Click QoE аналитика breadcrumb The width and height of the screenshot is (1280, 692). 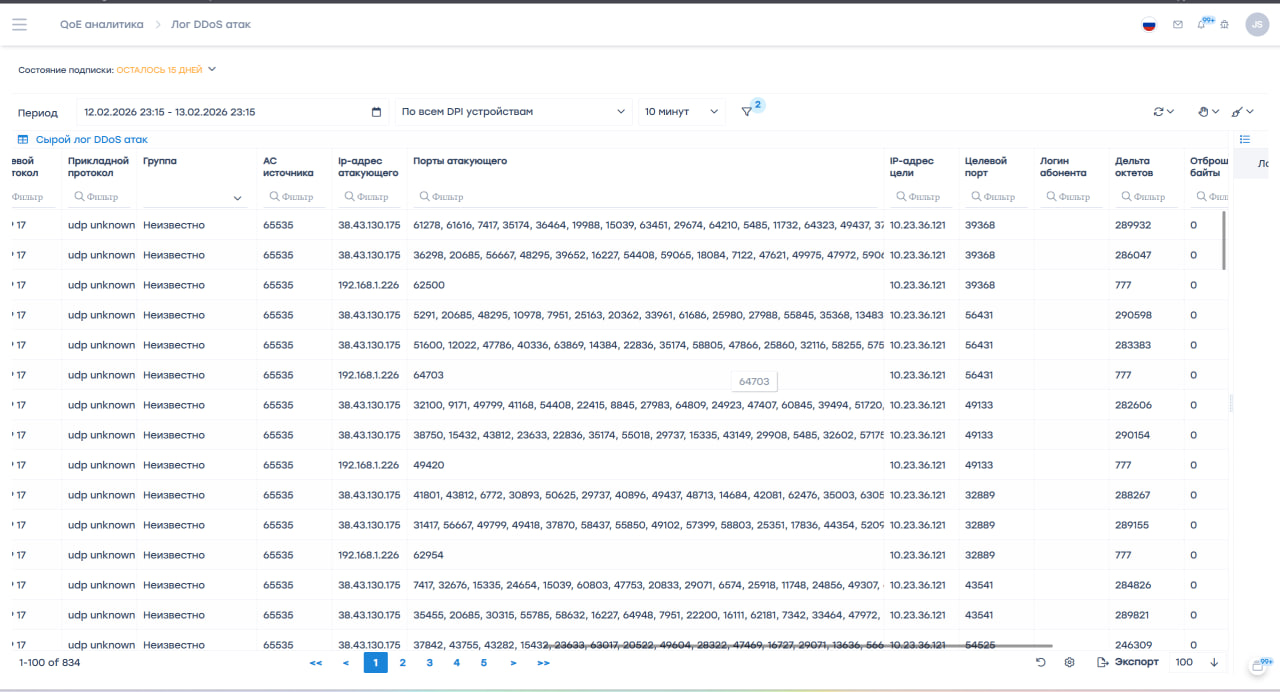(x=101, y=24)
